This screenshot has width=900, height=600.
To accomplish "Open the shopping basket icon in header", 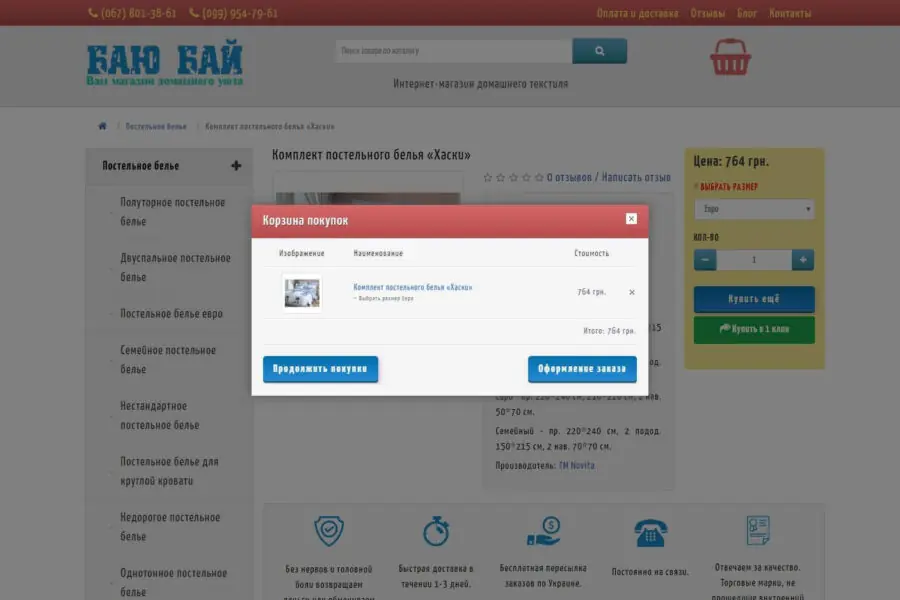I will coord(730,57).
